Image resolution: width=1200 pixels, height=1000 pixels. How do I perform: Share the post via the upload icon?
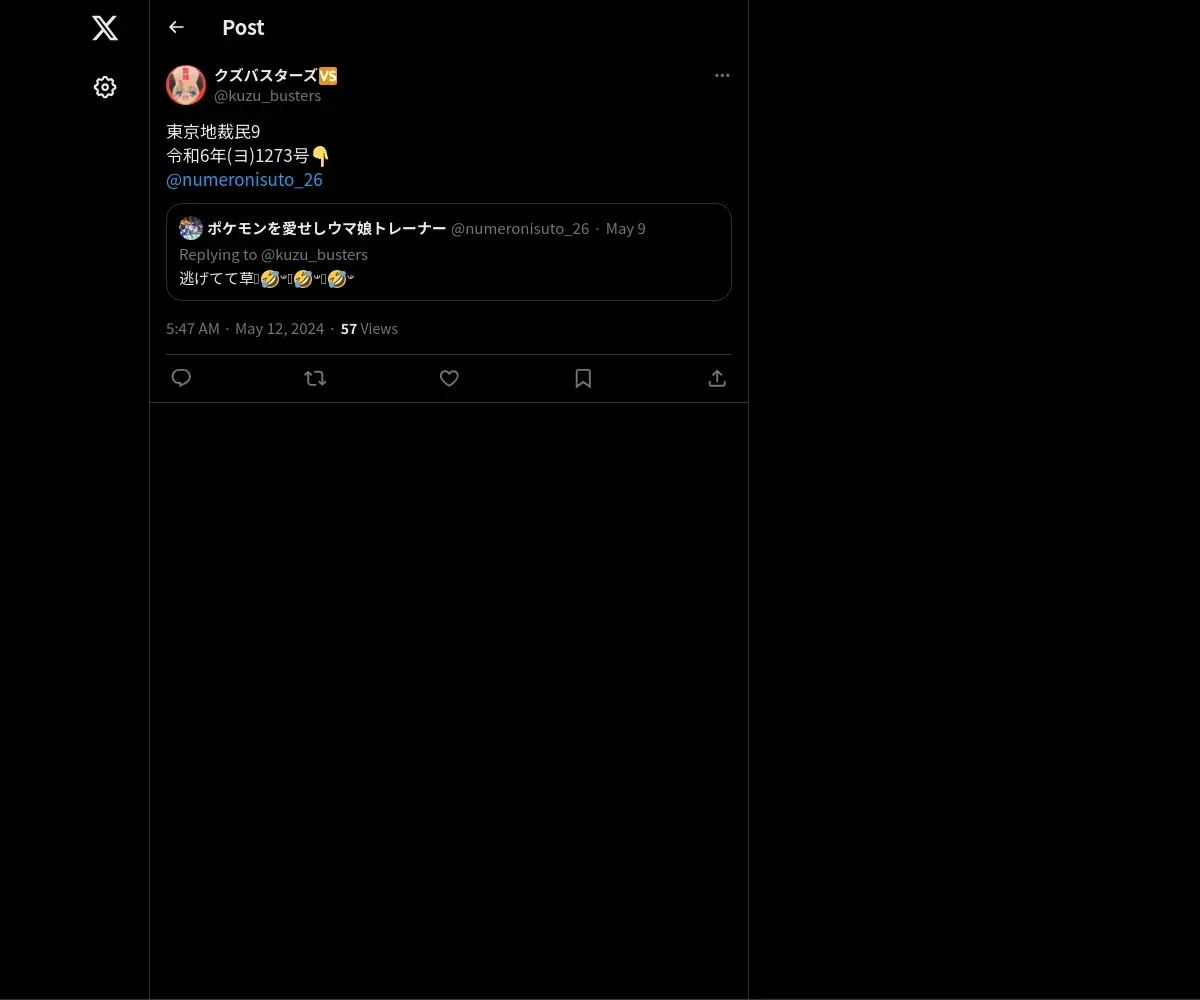coord(717,378)
